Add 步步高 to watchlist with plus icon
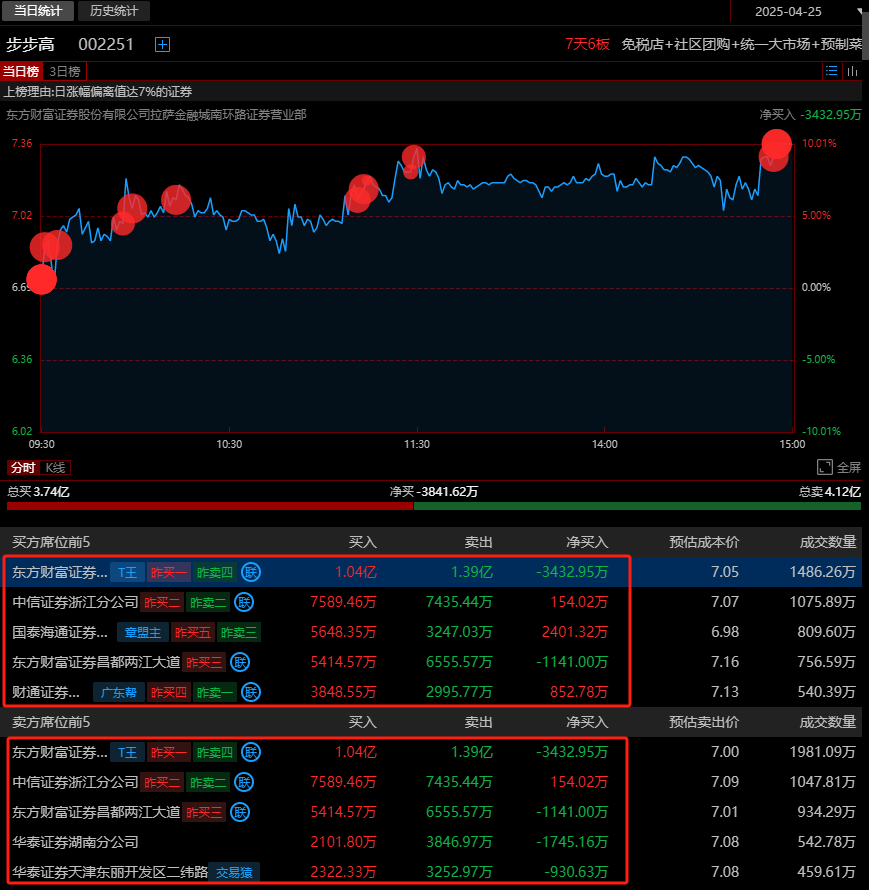The width and height of the screenshot is (869, 890). (x=162, y=44)
